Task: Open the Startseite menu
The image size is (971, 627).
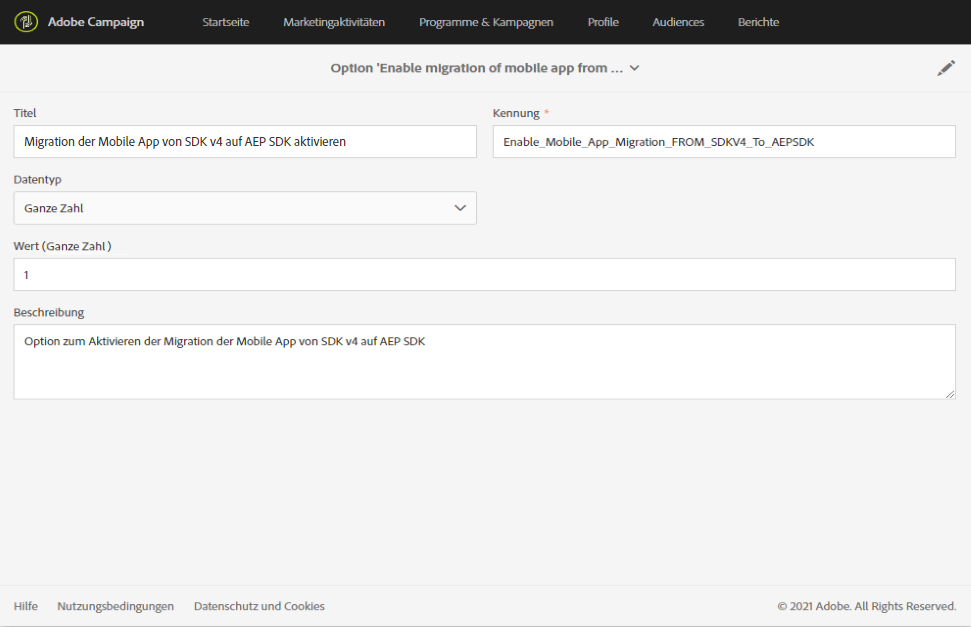Action: 225,22
